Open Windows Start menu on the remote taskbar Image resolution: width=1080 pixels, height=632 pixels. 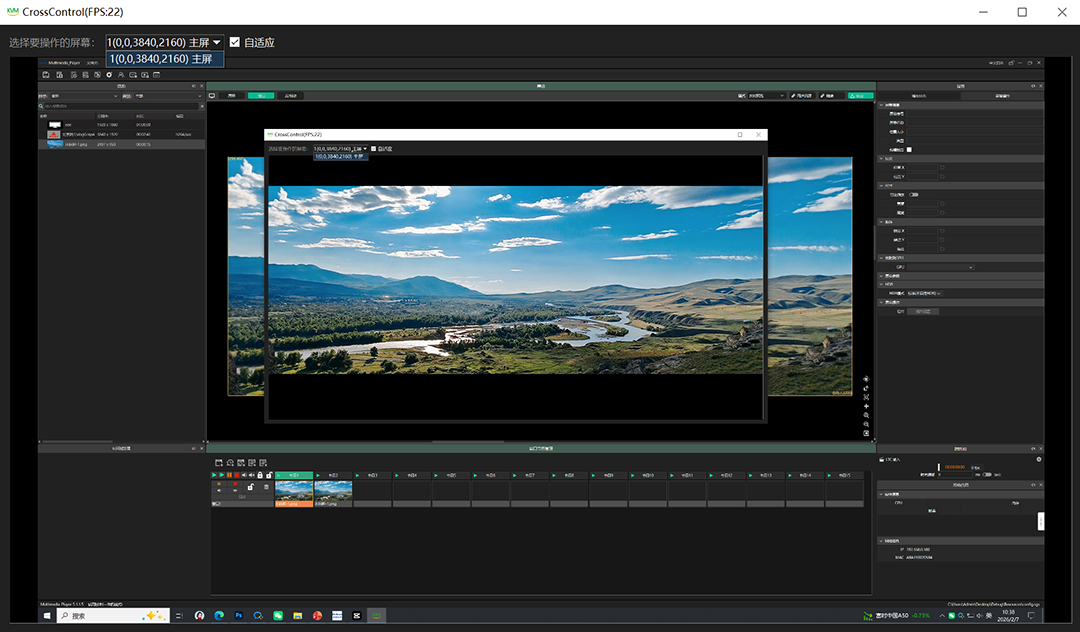click(x=47, y=616)
